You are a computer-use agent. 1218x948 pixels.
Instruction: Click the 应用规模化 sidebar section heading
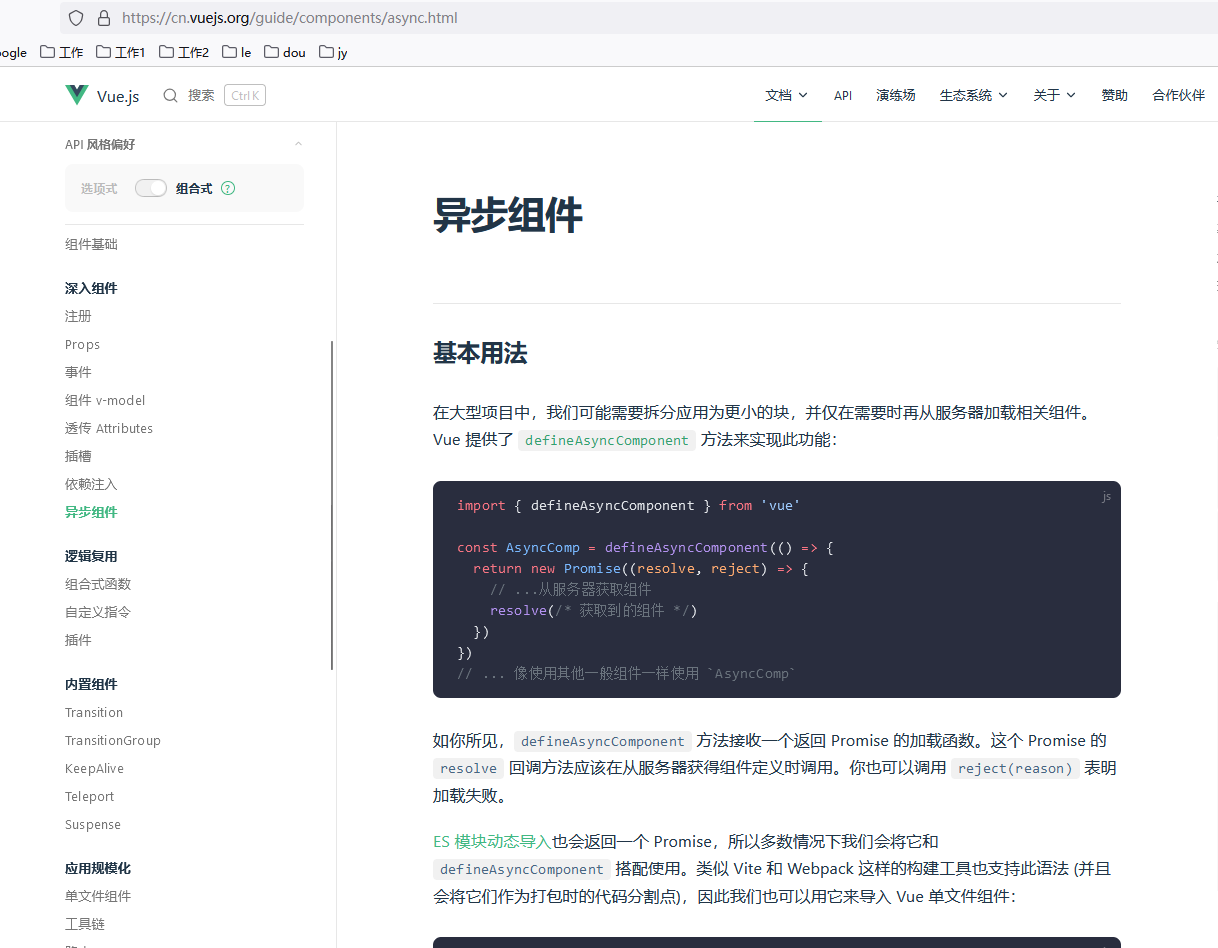click(98, 868)
